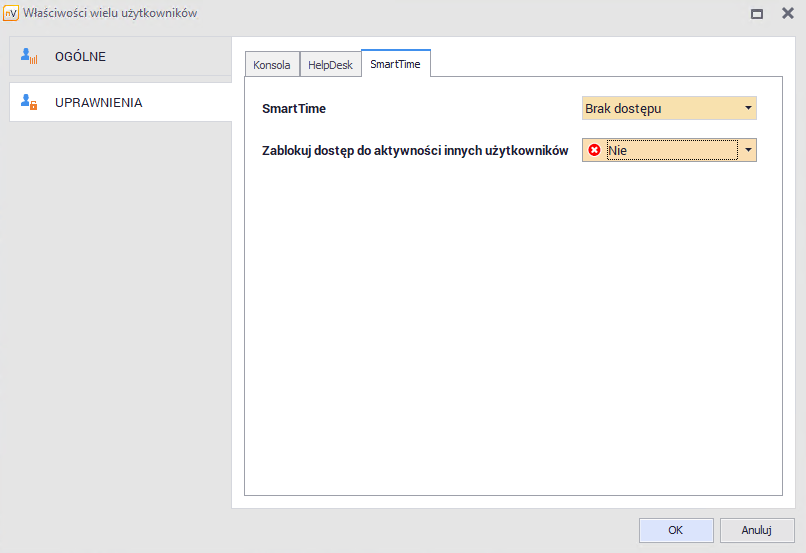Switch to the Konsola tab
This screenshot has width=806, height=553.
272,65
